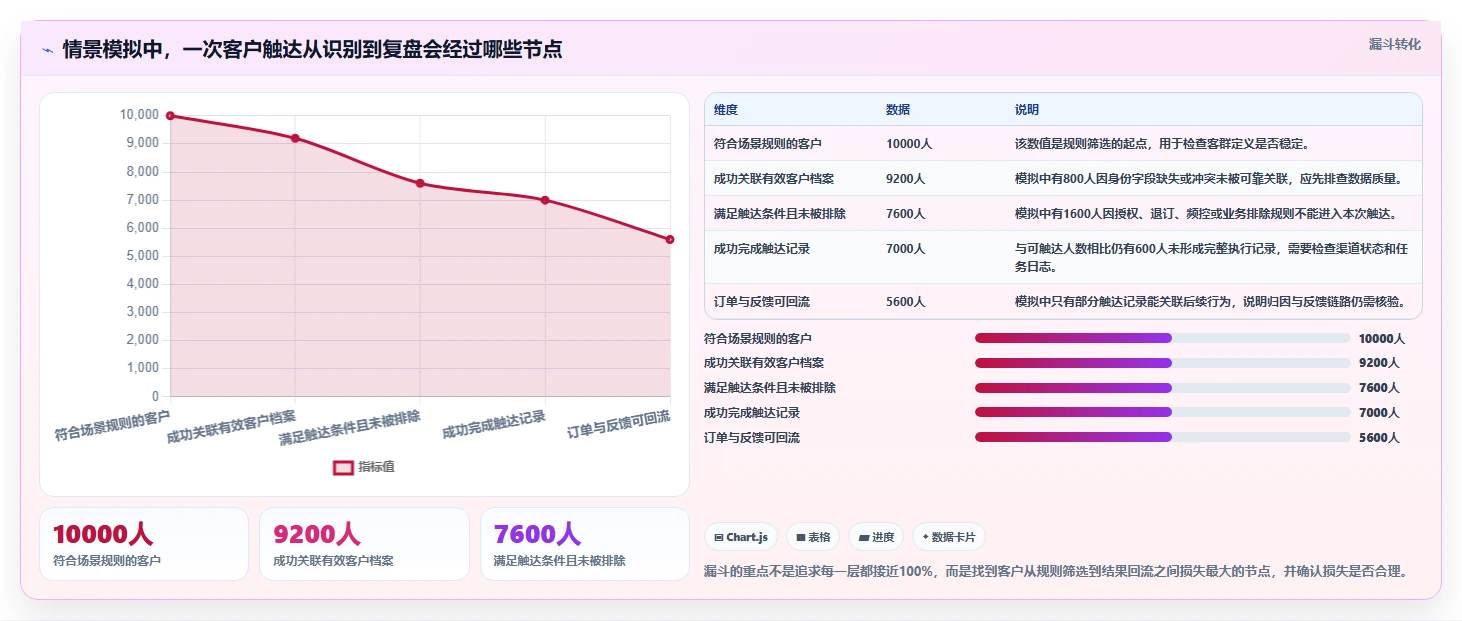
Task: Click the chart point for 符合场景规则的客户
Action: click(x=170, y=116)
